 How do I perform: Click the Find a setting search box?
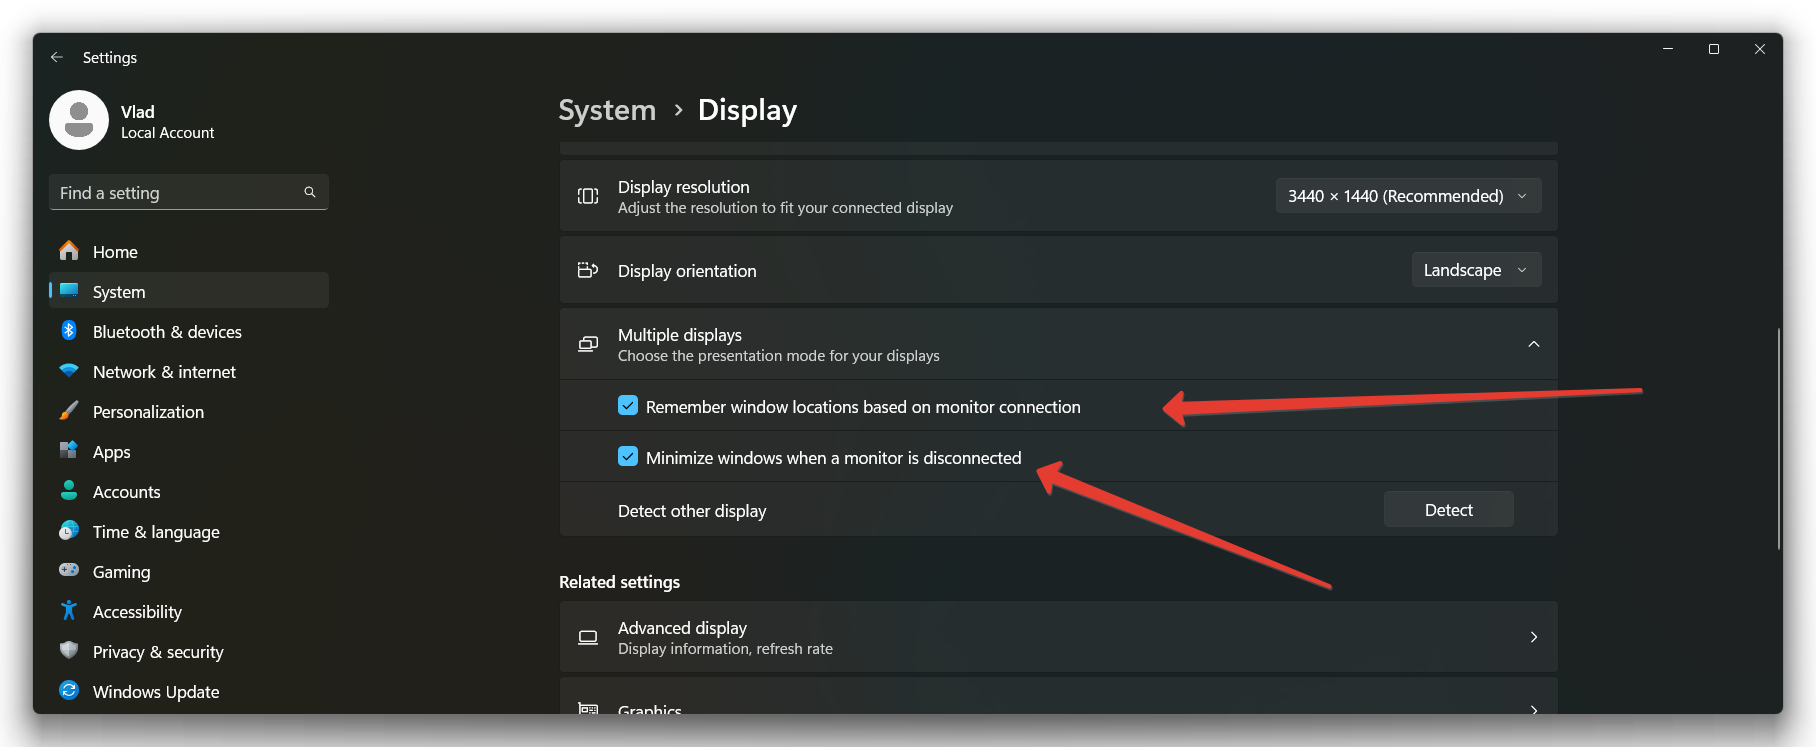(x=178, y=192)
